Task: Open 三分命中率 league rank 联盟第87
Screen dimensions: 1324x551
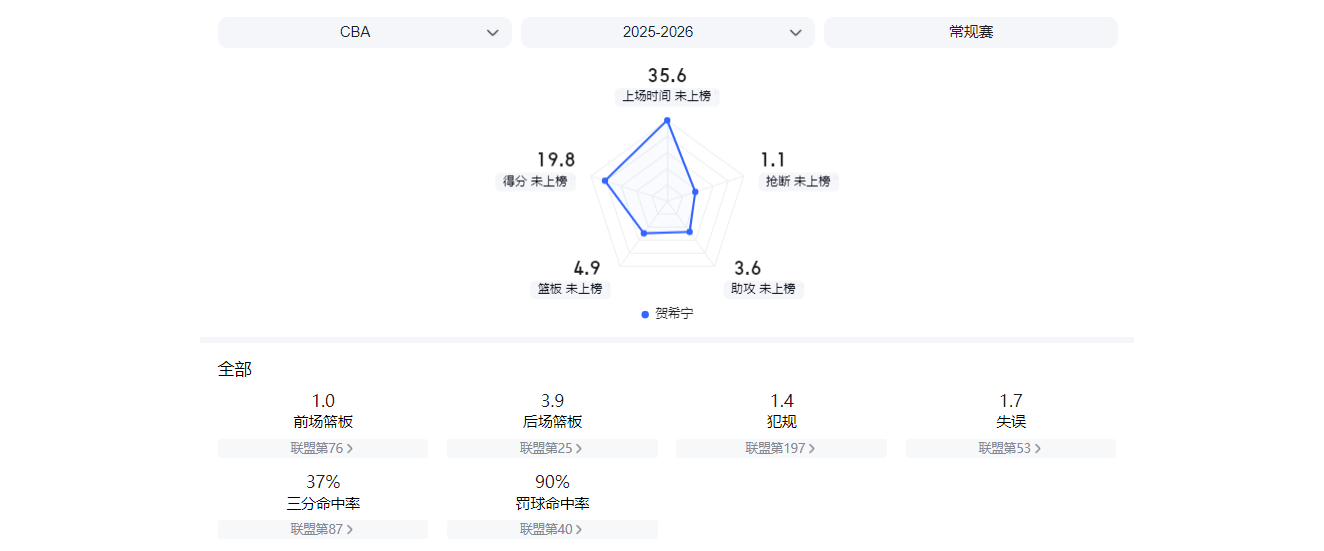Action: tap(322, 529)
